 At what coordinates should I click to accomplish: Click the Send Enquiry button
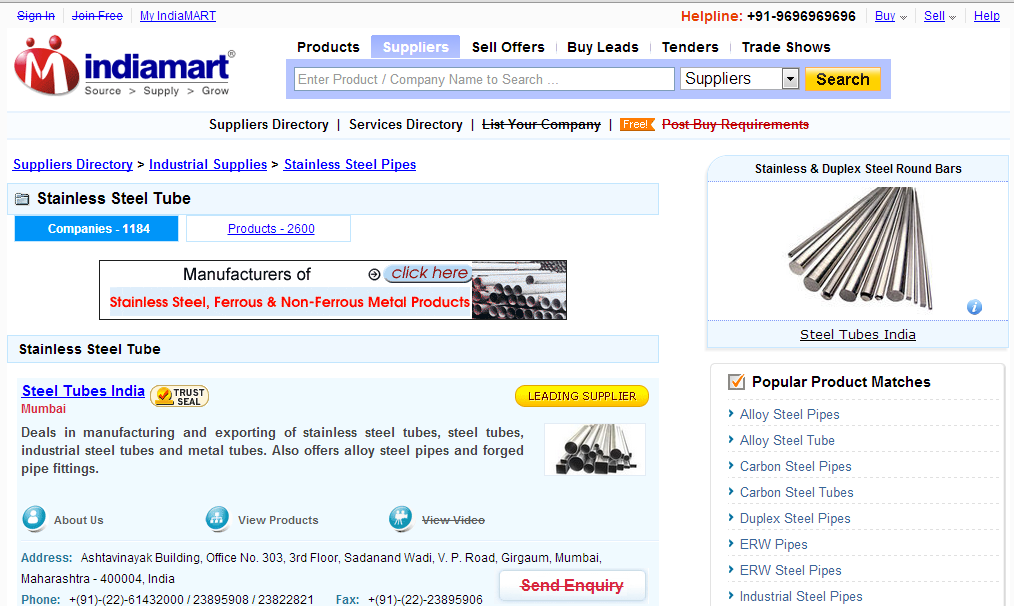572,585
